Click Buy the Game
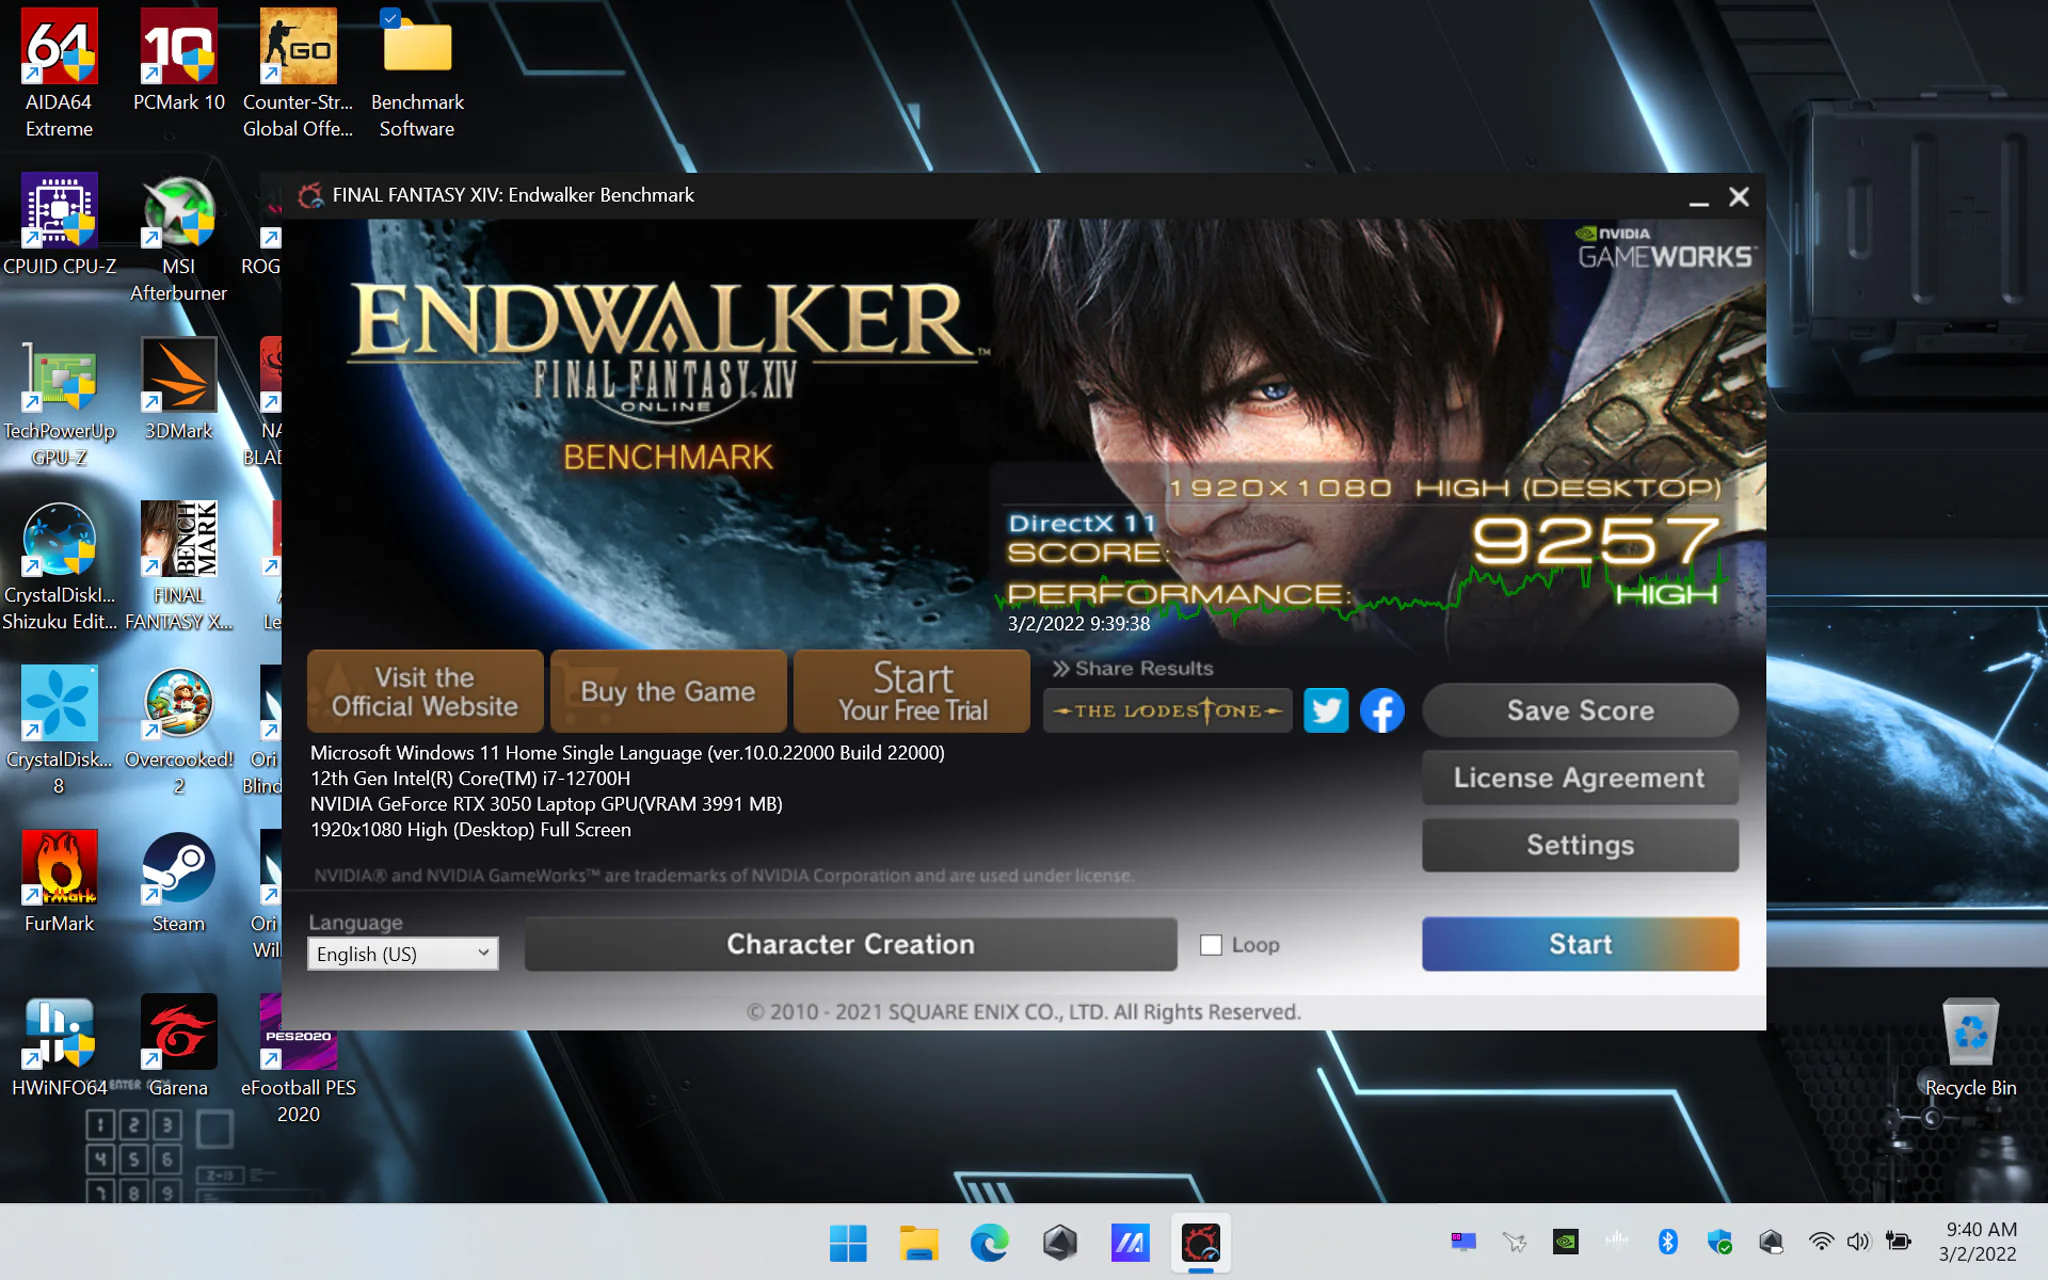 coord(668,691)
